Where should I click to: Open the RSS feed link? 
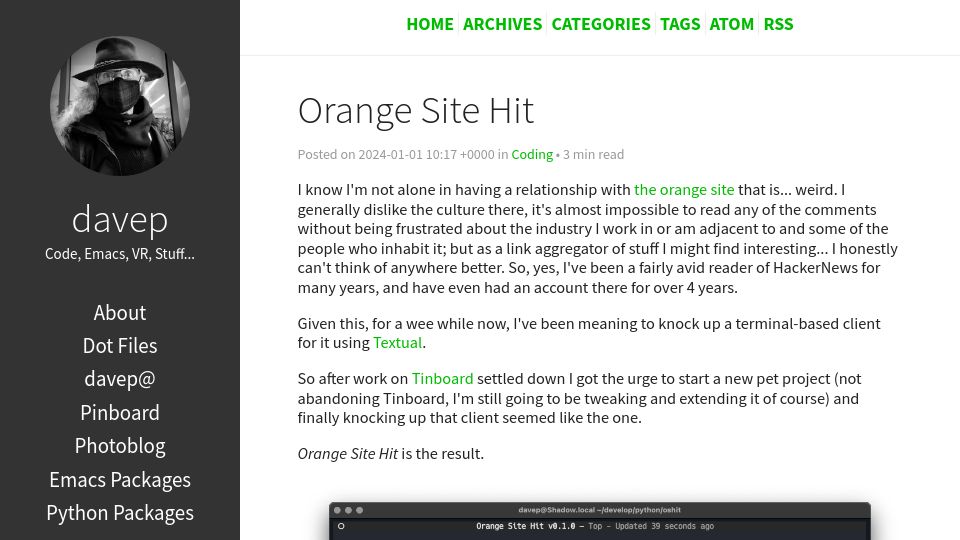(778, 24)
